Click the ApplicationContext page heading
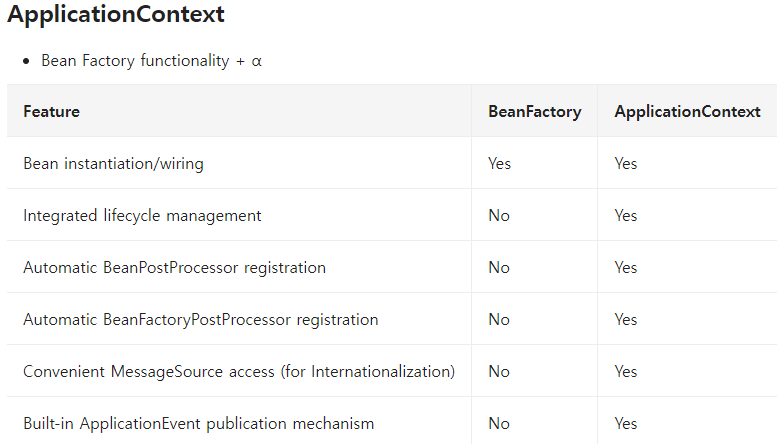778x444 pixels. tap(116, 15)
